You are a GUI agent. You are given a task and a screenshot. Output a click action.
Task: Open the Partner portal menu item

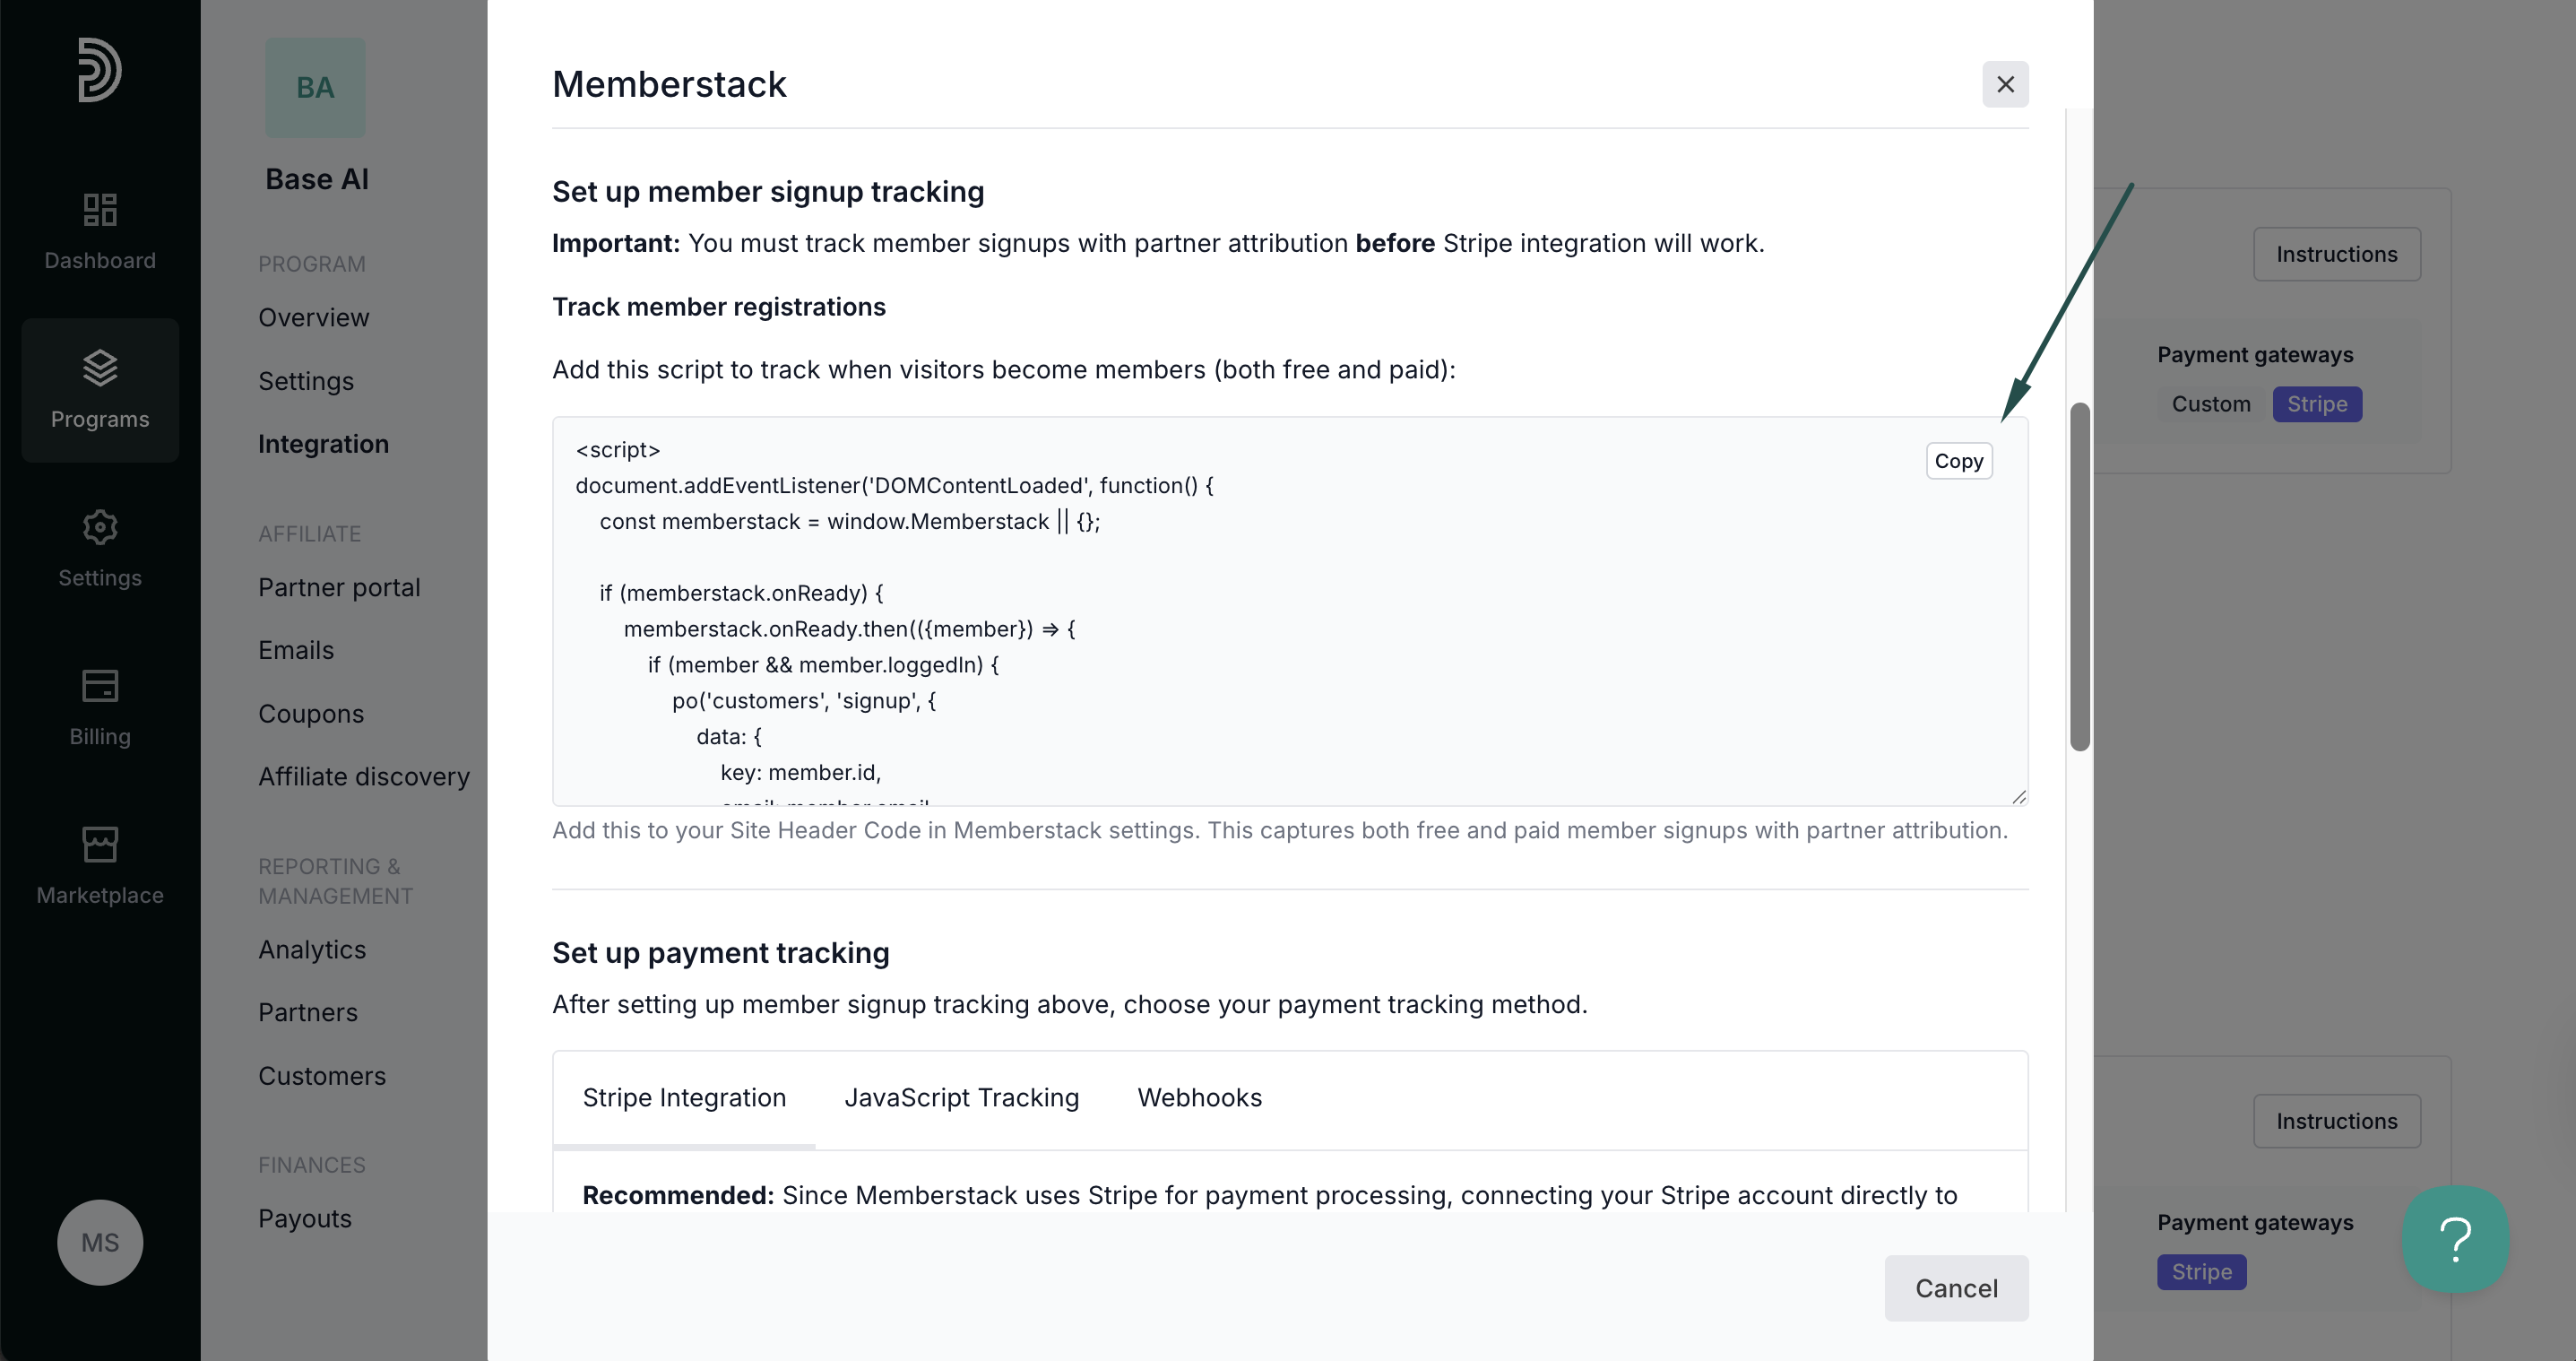click(x=339, y=587)
